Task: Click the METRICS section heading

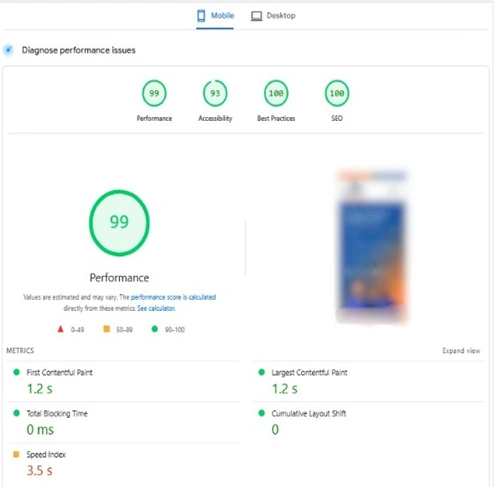Action: [20, 351]
